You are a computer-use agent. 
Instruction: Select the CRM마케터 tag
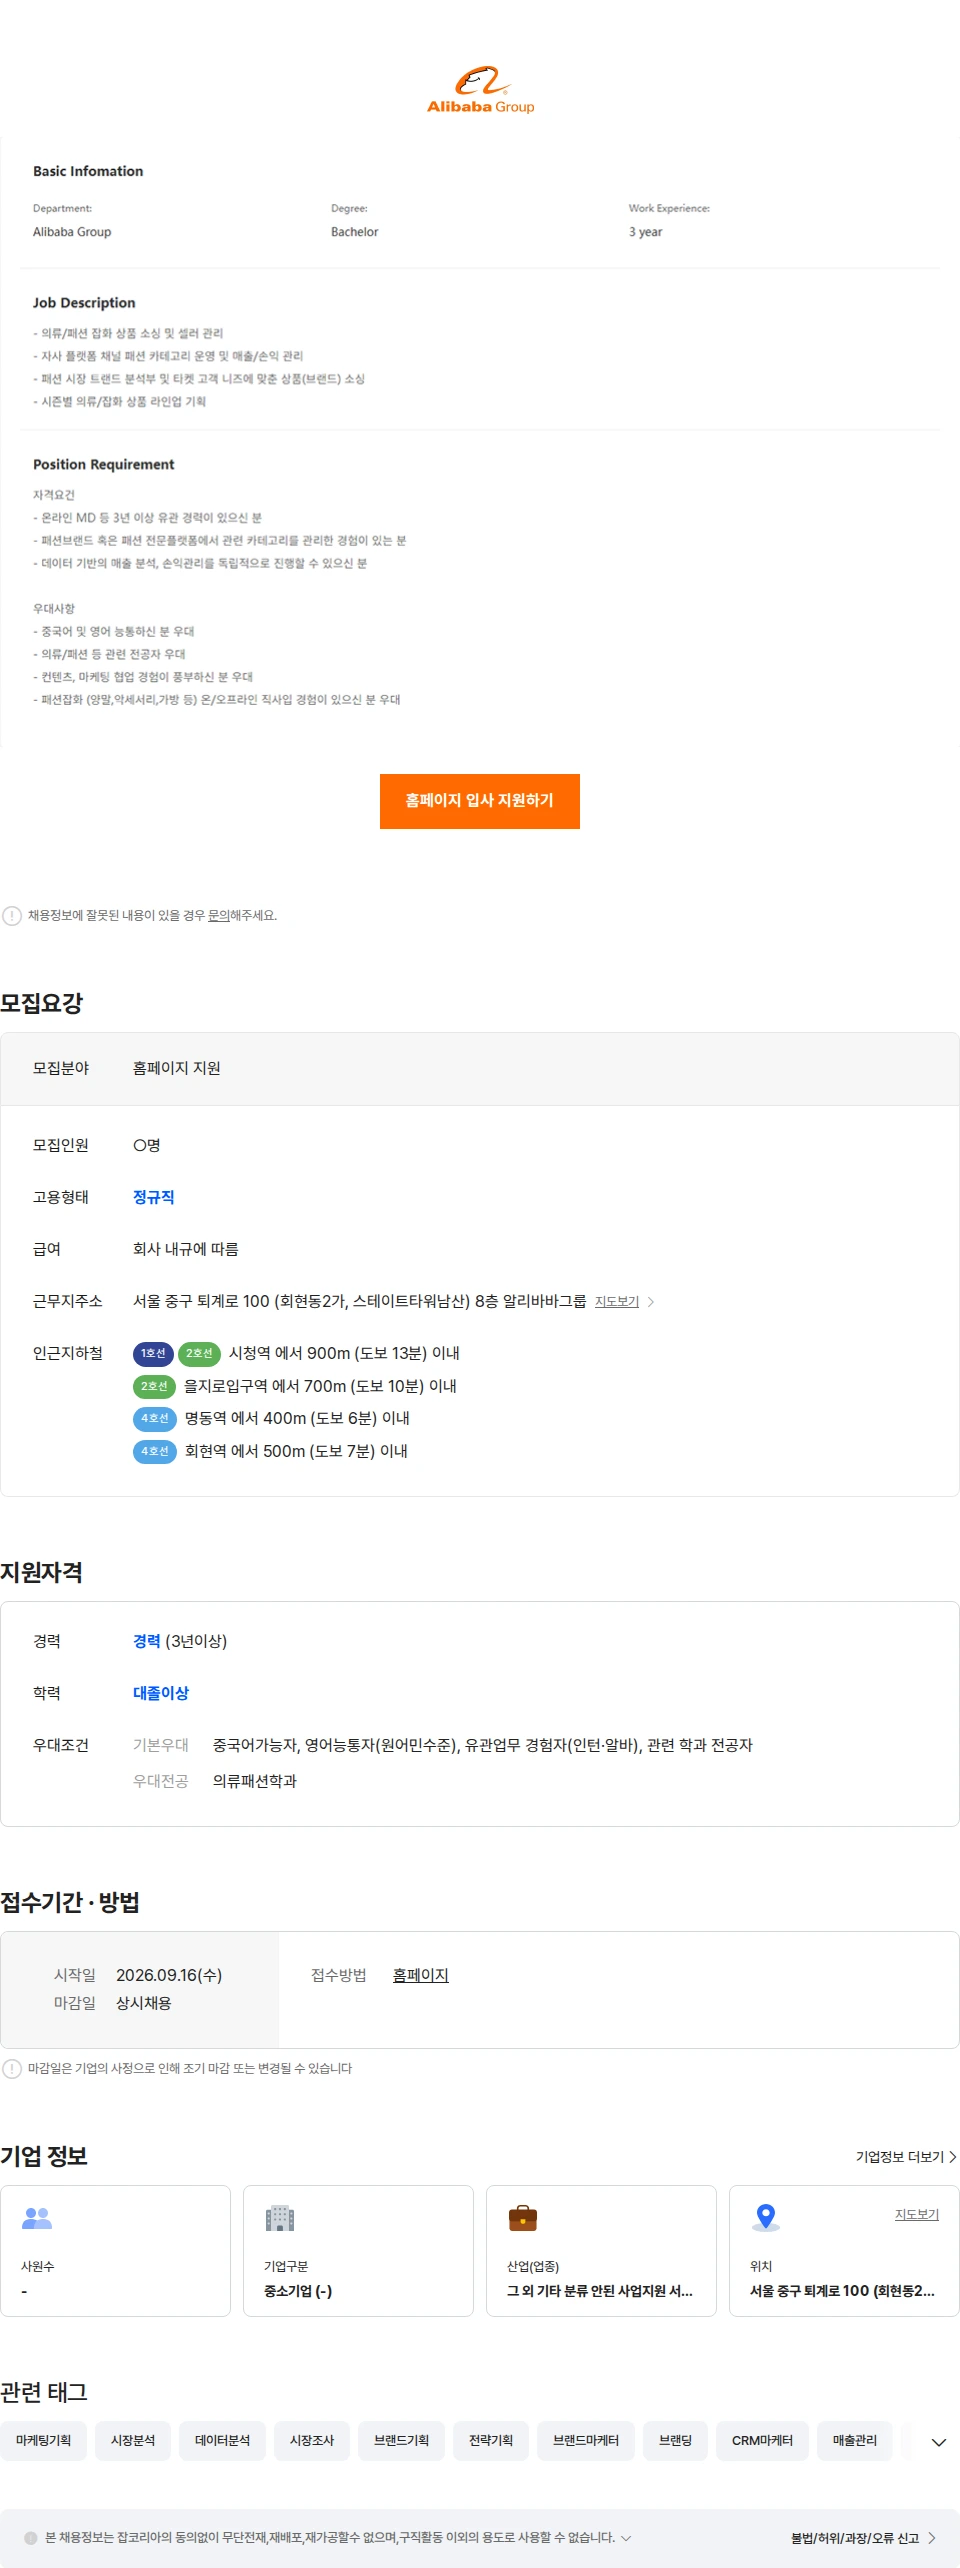[762, 2441]
